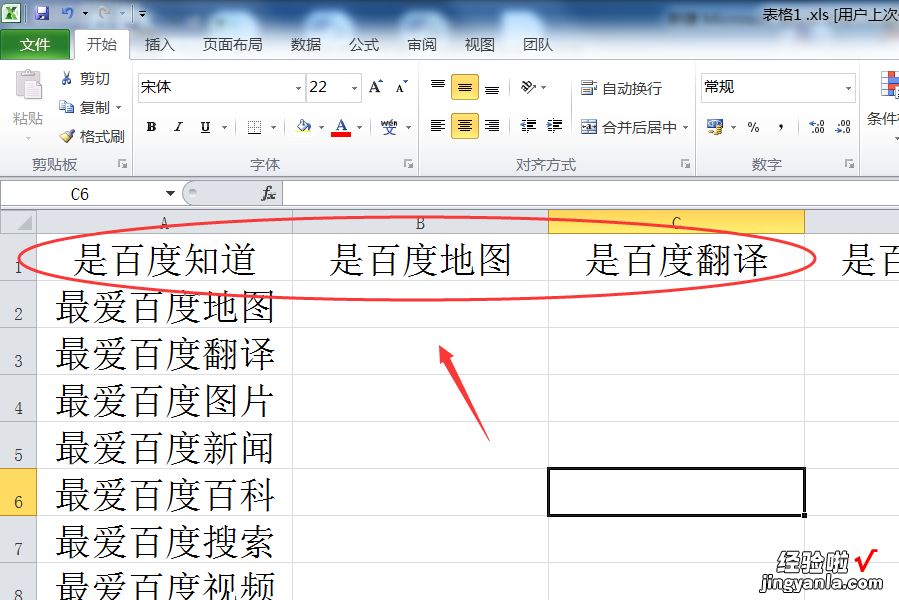This screenshot has height=600, width=899.
Task: Increase font size with the large A icon
Action: pos(376,87)
